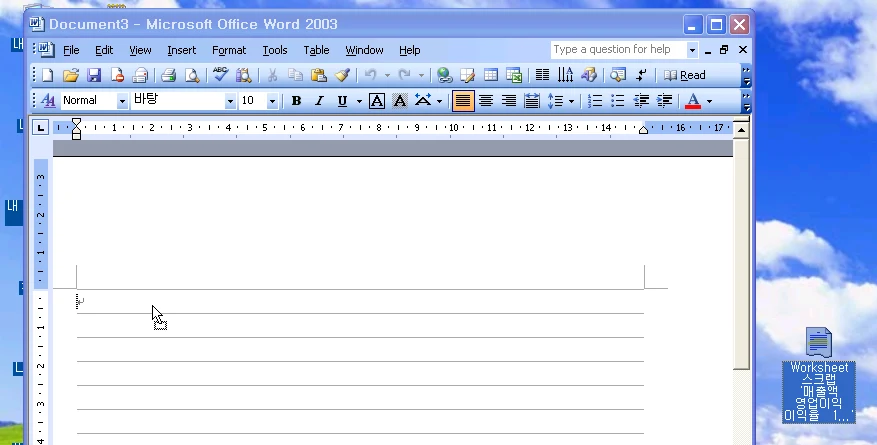The width and height of the screenshot is (877, 445).
Task: Open the Tools menu
Action: [x=275, y=50]
